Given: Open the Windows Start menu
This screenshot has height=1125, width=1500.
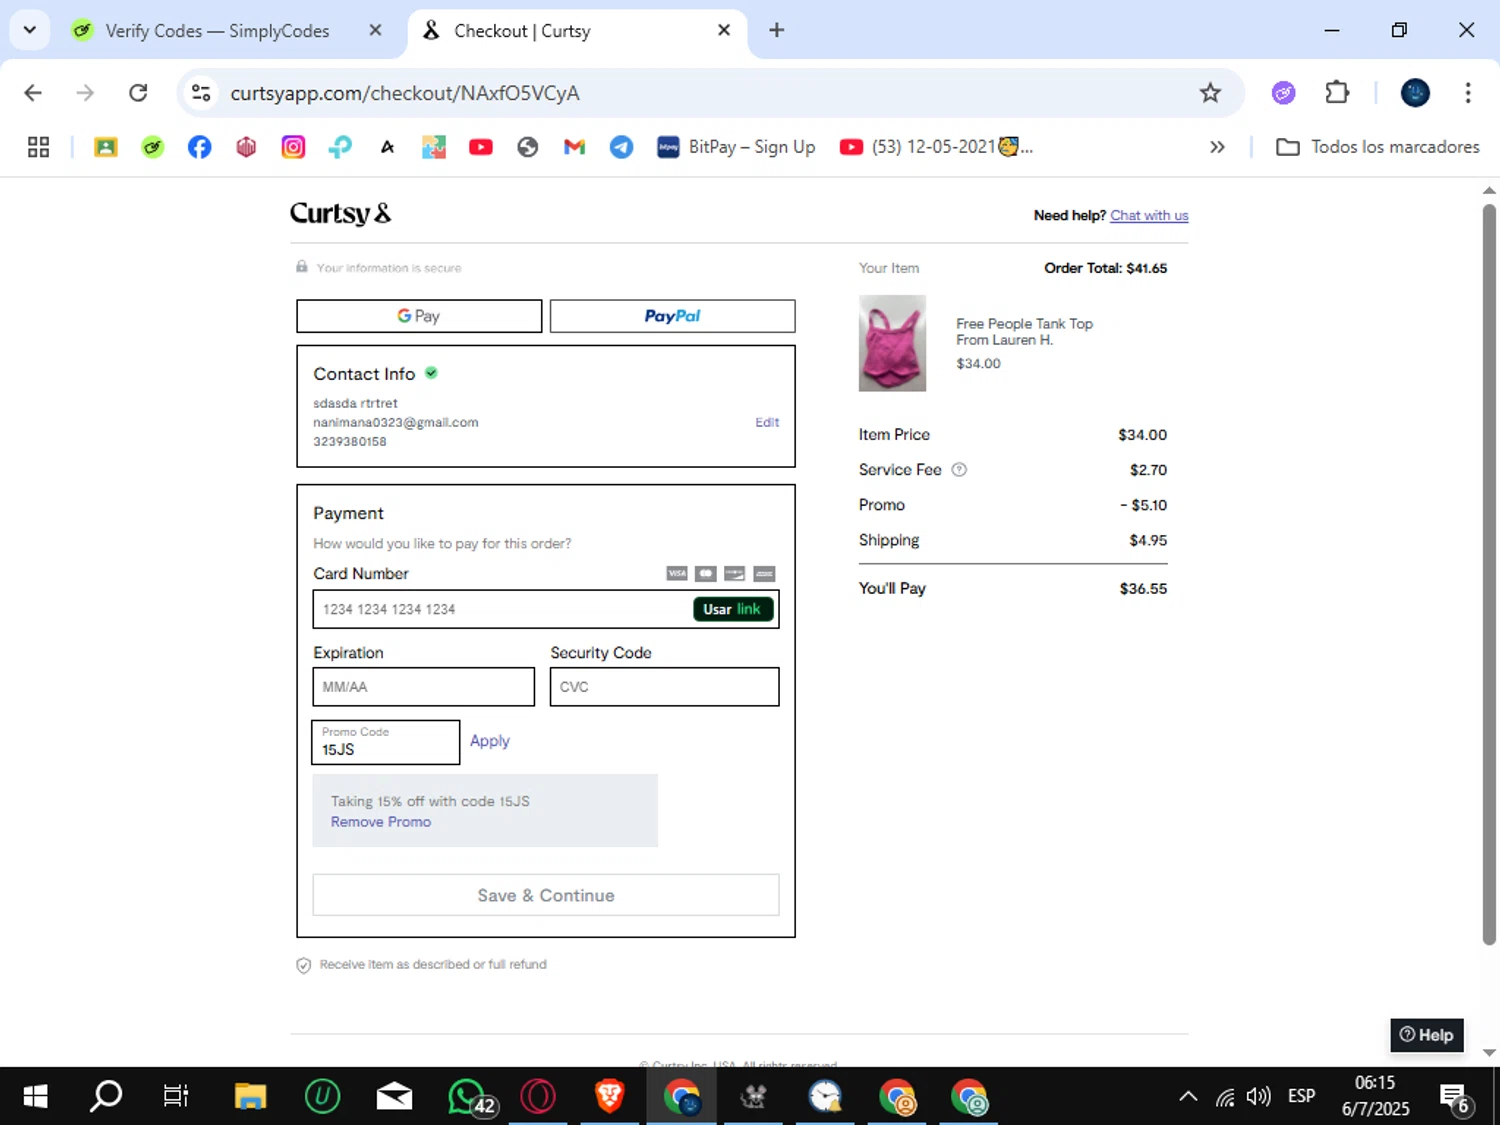Looking at the screenshot, I should point(35,1096).
